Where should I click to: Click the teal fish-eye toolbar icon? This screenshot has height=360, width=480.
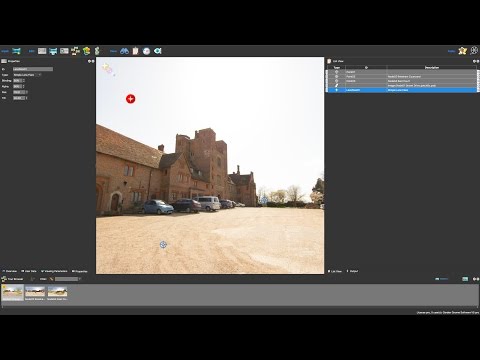[x=158, y=51]
